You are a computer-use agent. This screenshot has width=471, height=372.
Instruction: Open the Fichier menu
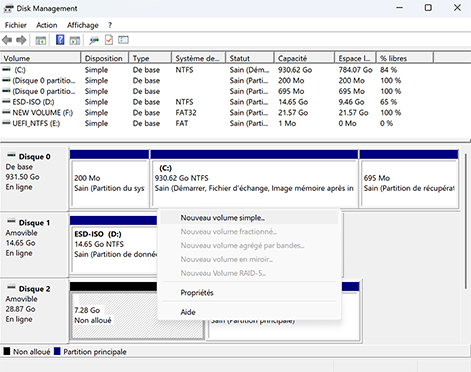(16, 25)
